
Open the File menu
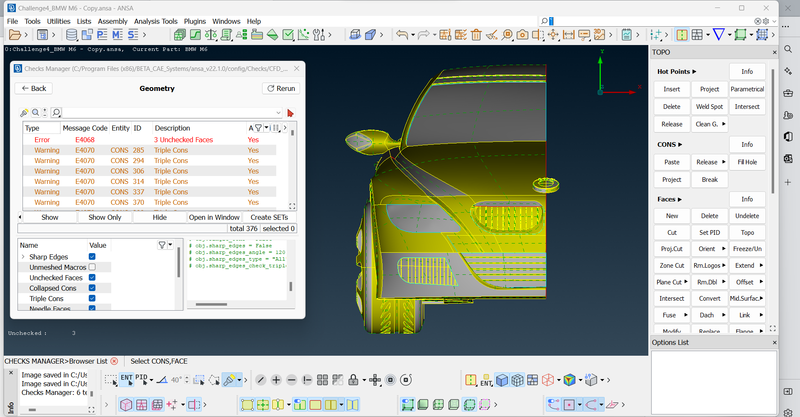[x=12, y=21]
